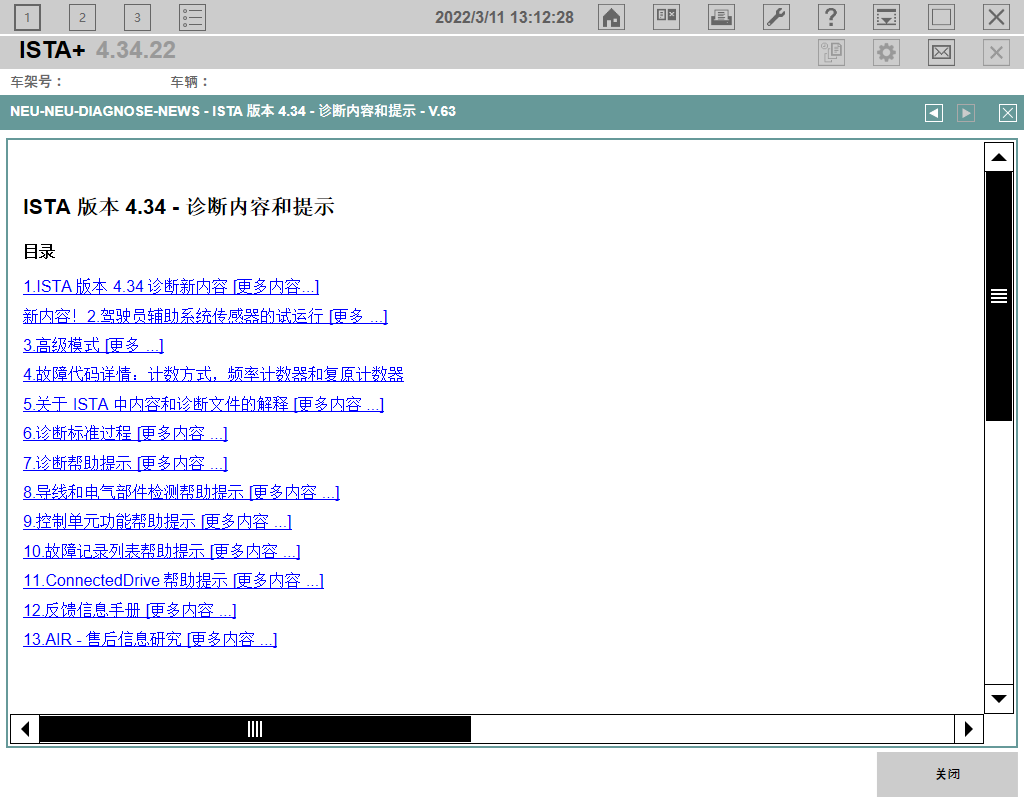Open link 12 反馈信息手册
1024x800 pixels.
tap(130, 610)
